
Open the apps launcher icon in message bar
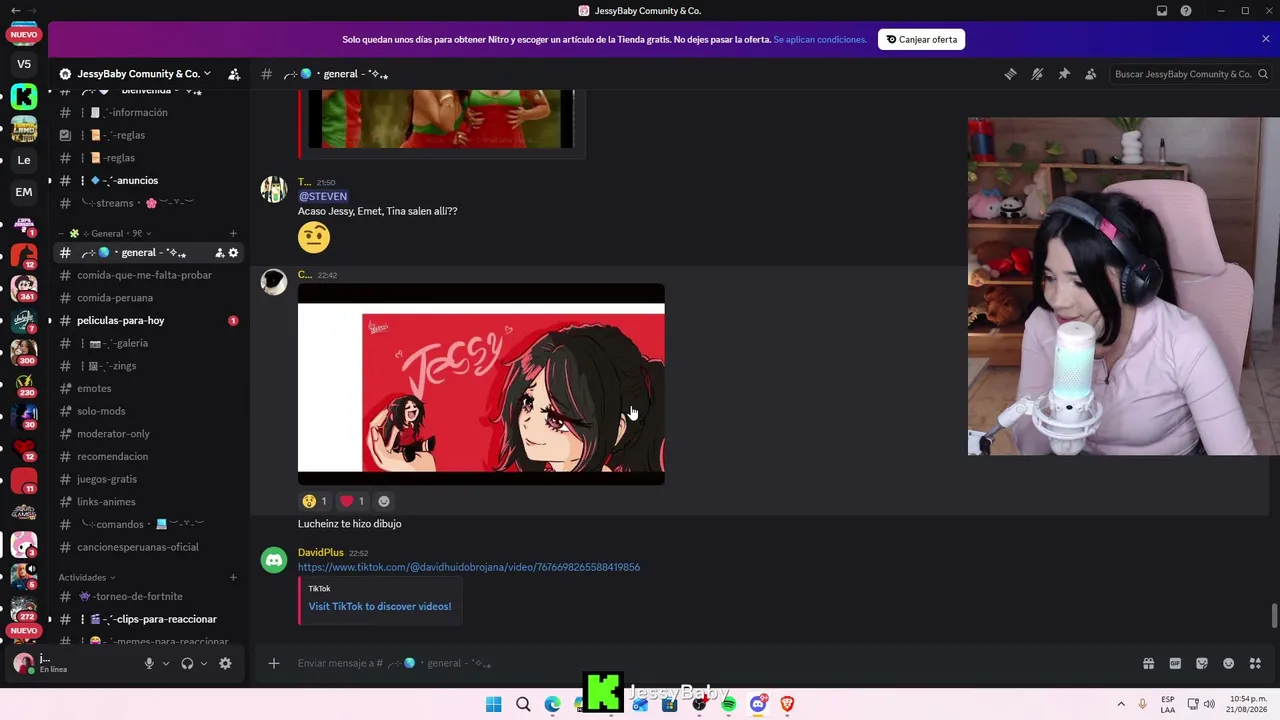point(1256,663)
